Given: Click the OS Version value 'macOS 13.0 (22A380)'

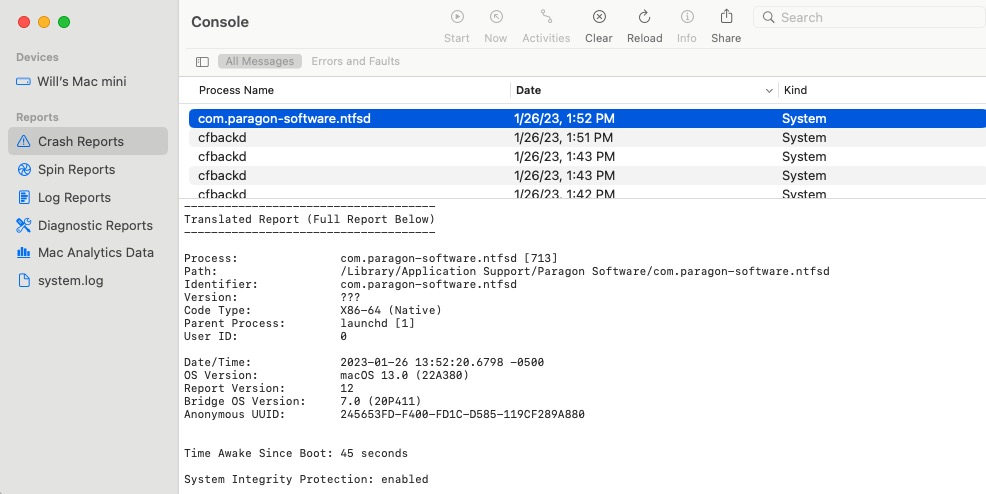Looking at the screenshot, I should pyautogui.click(x=404, y=375).
